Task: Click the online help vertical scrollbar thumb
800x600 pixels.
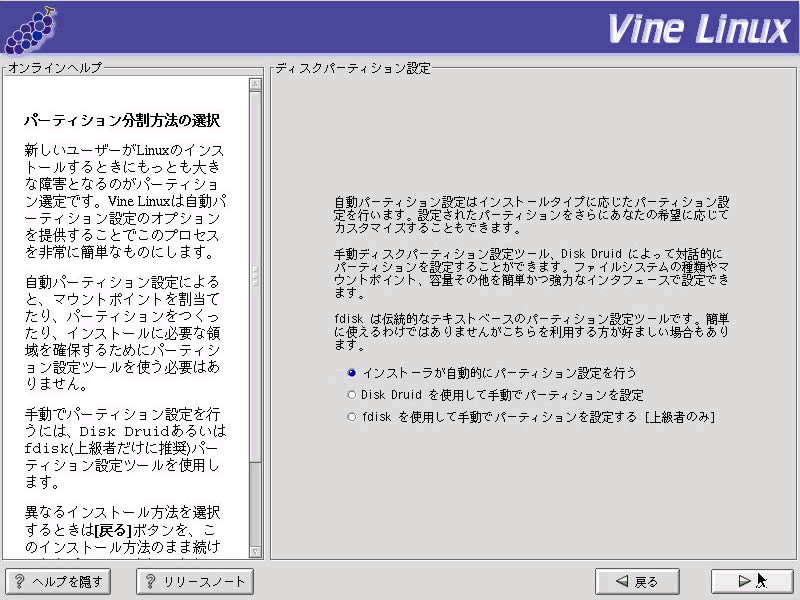Action: (256, 277)
